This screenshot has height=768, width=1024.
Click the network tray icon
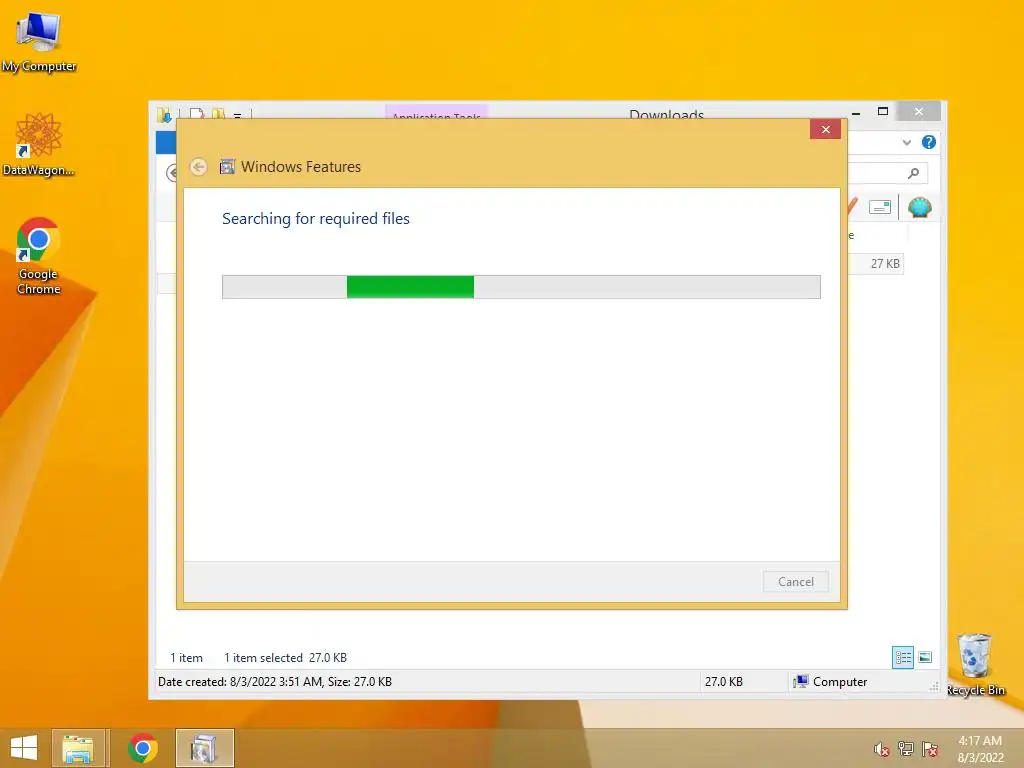coord(905,749)
